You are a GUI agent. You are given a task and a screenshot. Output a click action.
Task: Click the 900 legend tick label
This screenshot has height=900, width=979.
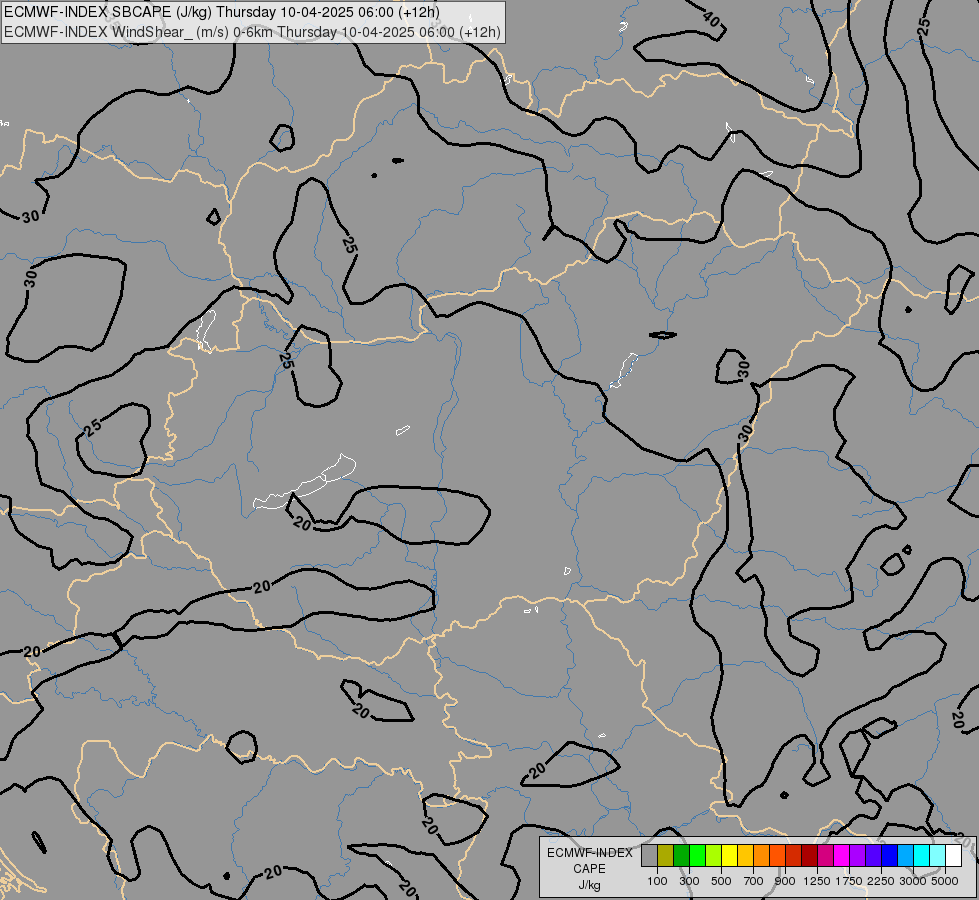[x=785, y=881]
